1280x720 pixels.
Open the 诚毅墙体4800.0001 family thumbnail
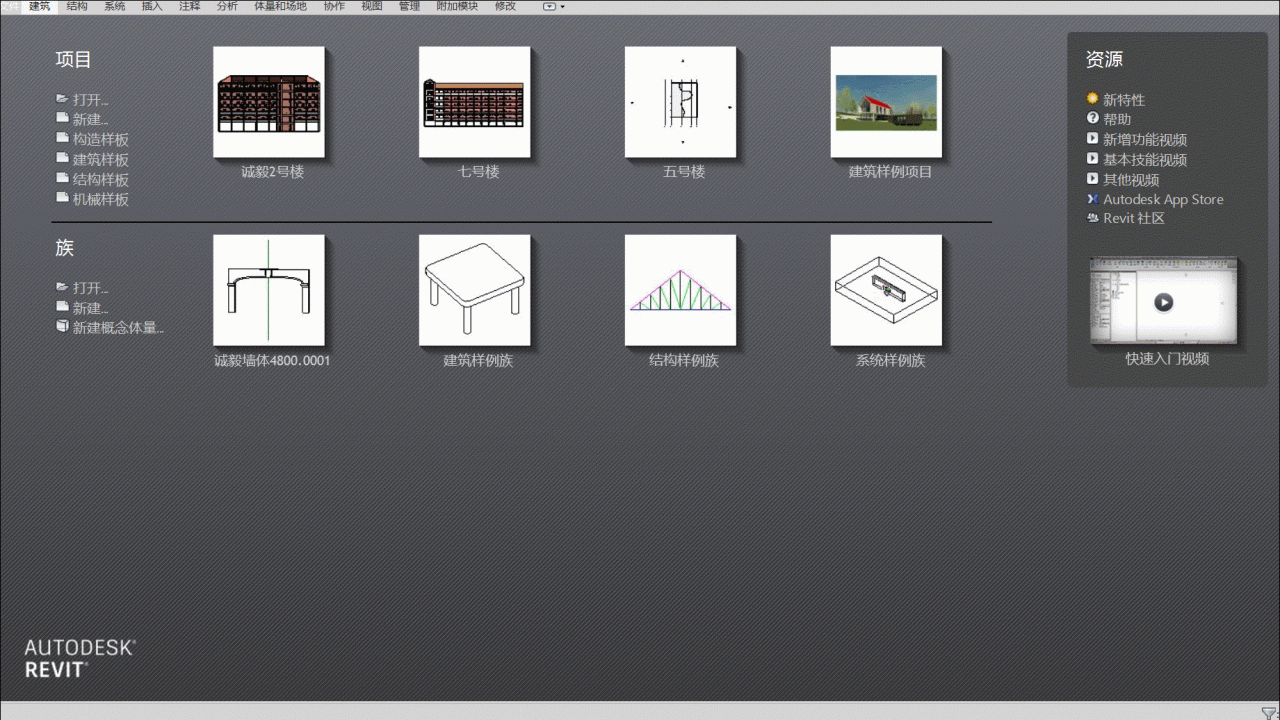point(269,290)
